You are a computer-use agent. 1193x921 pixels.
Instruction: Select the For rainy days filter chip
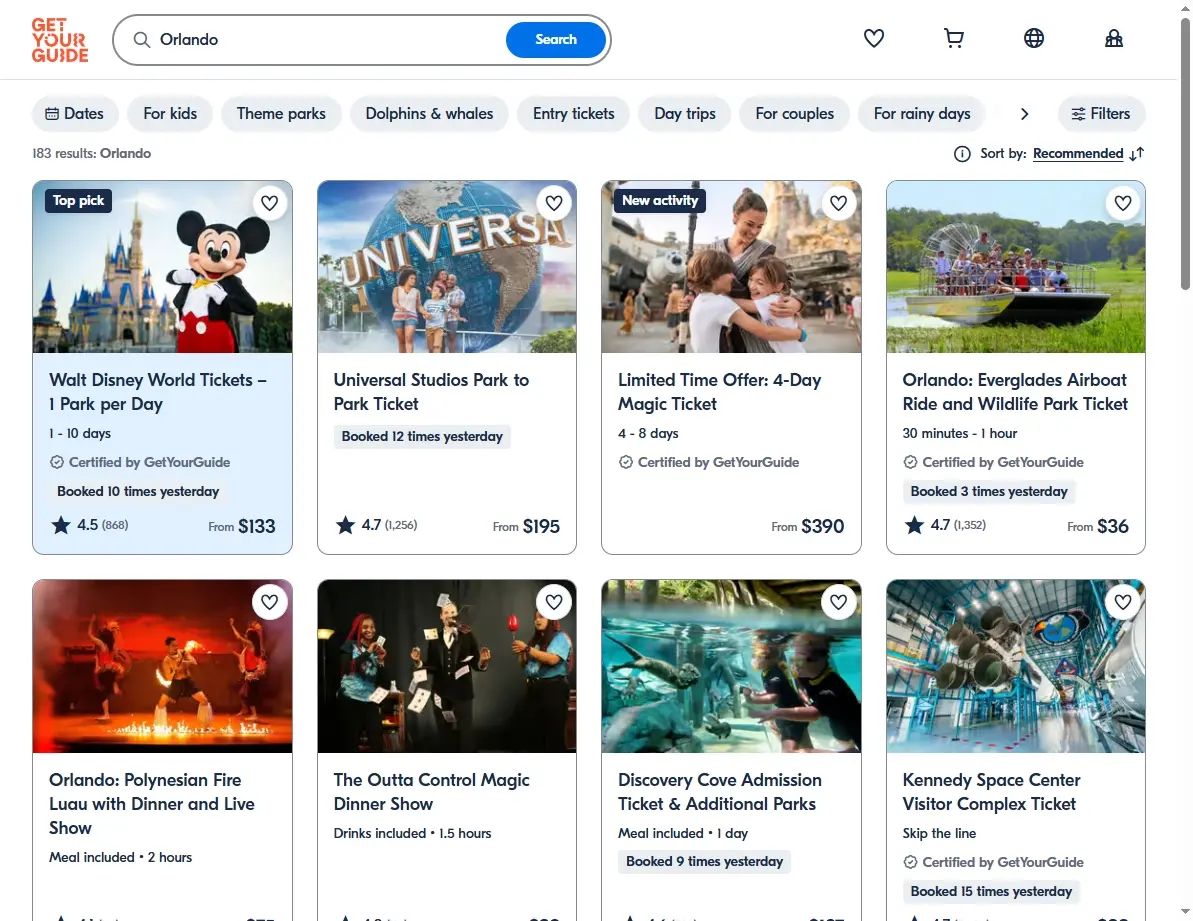pyautogui.click(x=921, y=114)
